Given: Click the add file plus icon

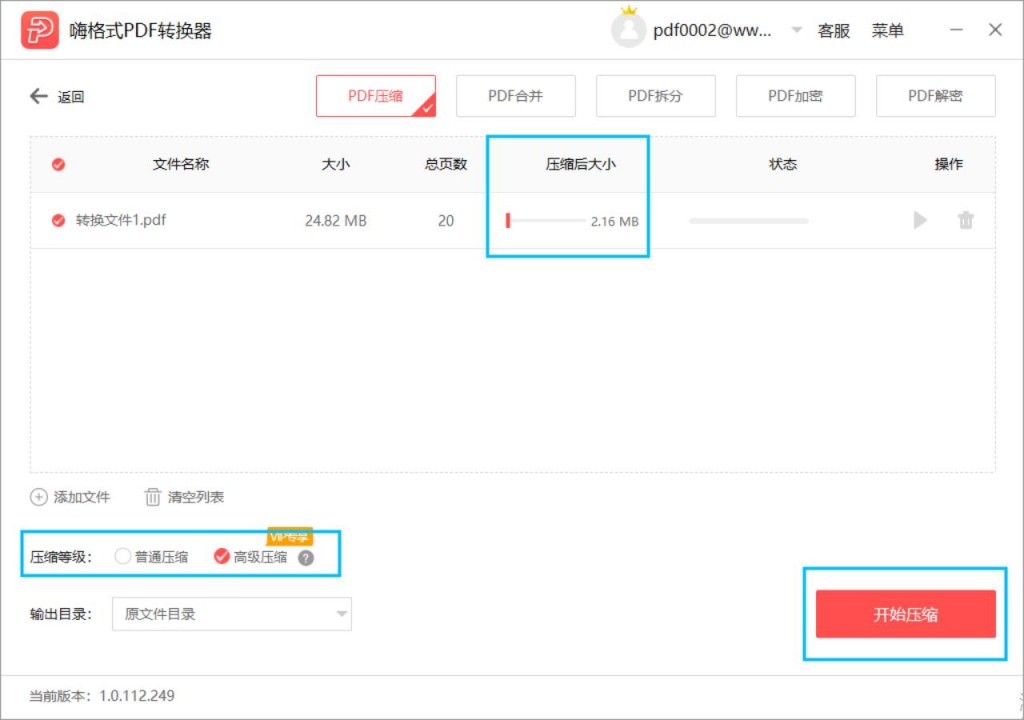Looking at the screenshot, I should coord(39,497).
